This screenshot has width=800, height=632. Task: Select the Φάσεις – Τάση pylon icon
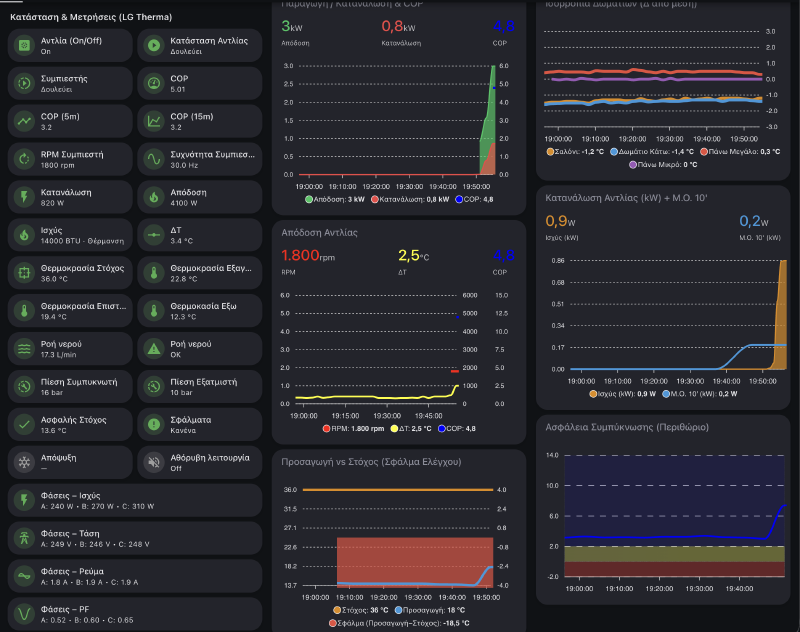(x=22, y=539)
